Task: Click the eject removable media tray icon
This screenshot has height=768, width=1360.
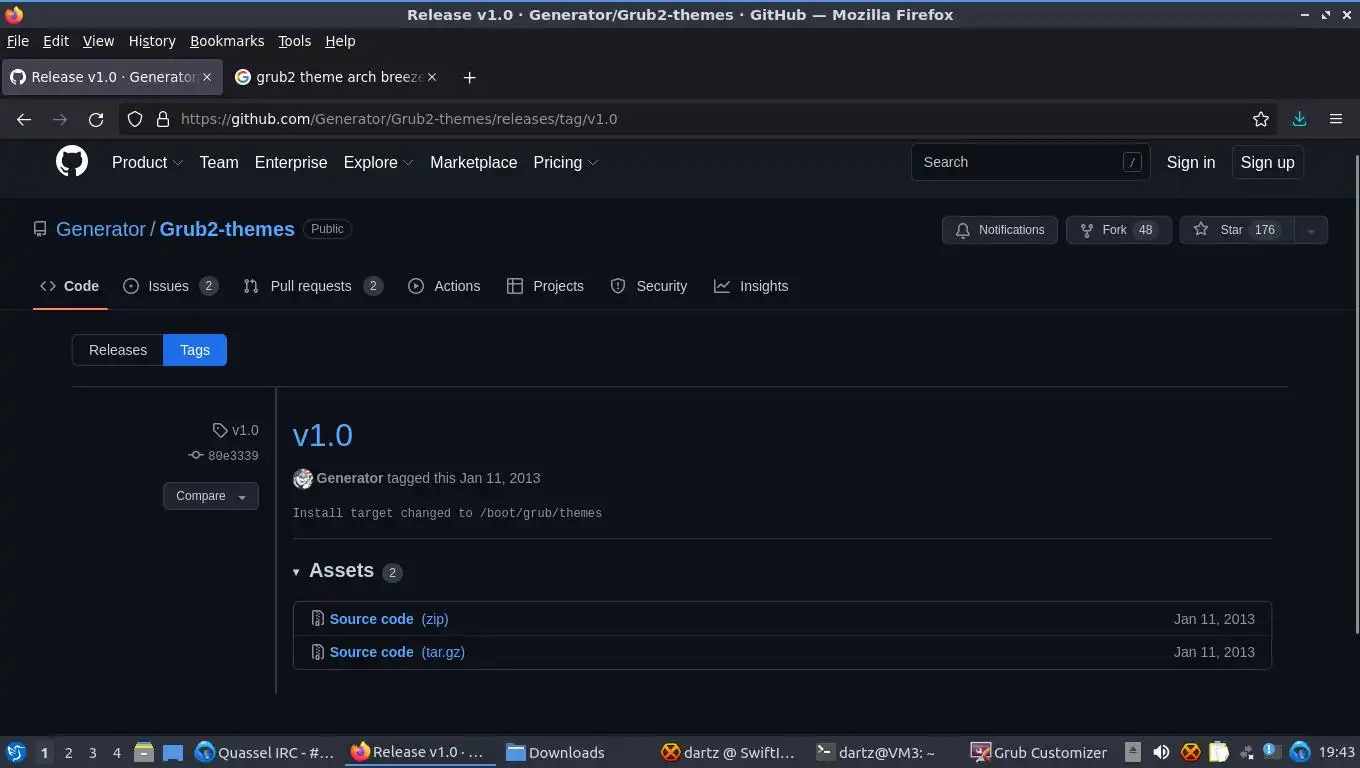Action: pyautogui.click(x=1132, y=752)
